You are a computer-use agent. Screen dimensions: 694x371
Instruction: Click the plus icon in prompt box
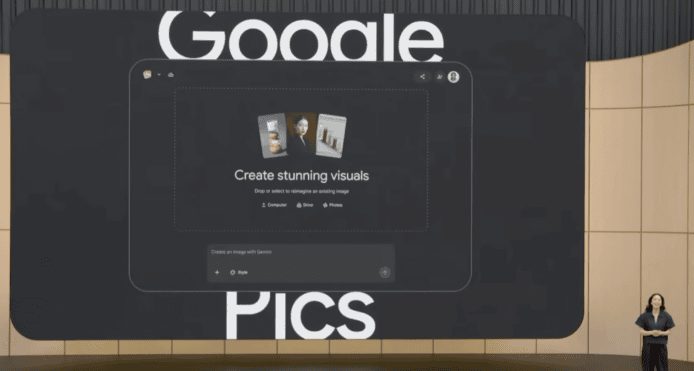pyautogui.click(x=217, y=272)
